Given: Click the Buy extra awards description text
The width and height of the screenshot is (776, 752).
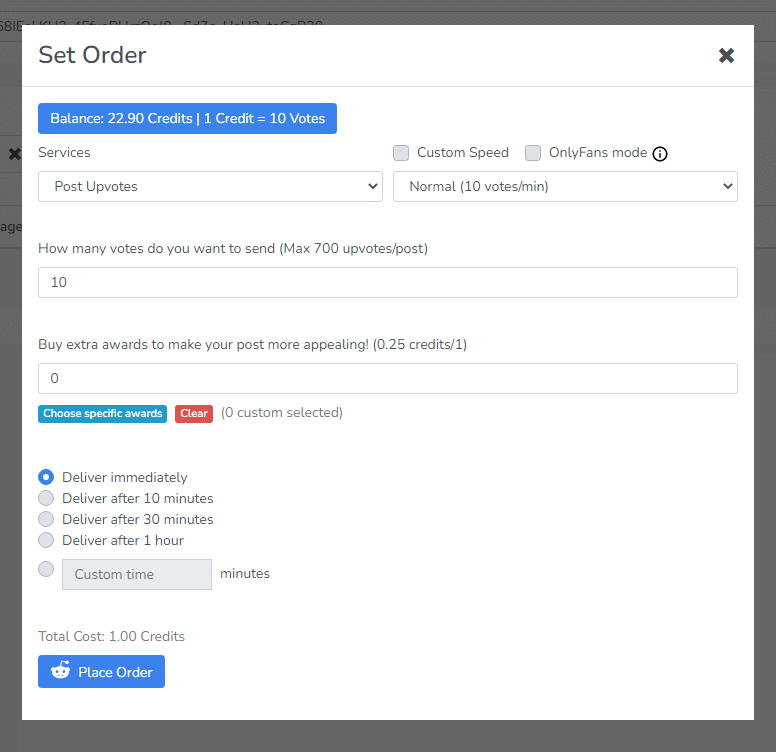Looking at the screenshot, I should coord(252,344).
